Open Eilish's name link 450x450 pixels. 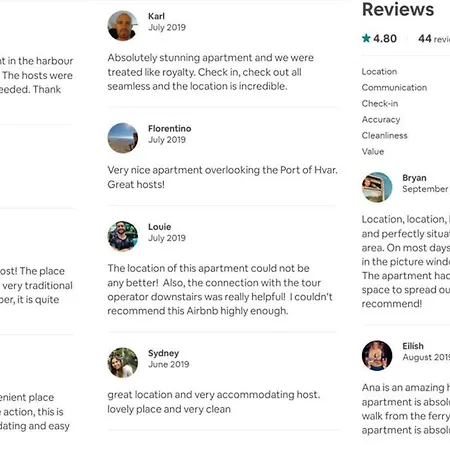point(413,346)
